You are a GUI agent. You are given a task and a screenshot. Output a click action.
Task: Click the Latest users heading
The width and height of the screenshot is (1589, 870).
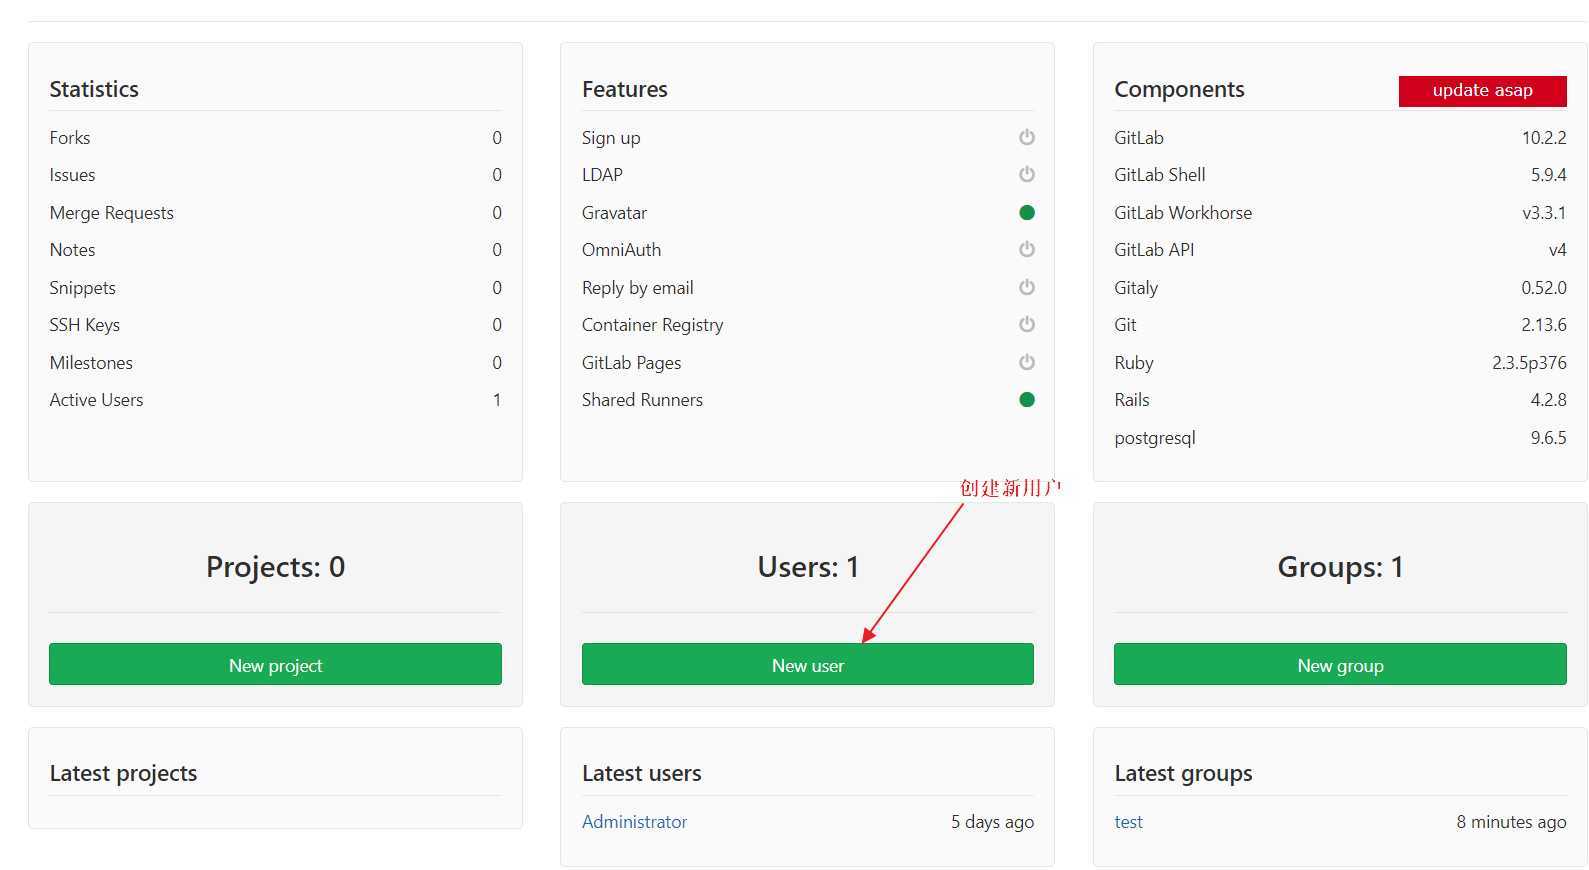(x=641, y=773)
